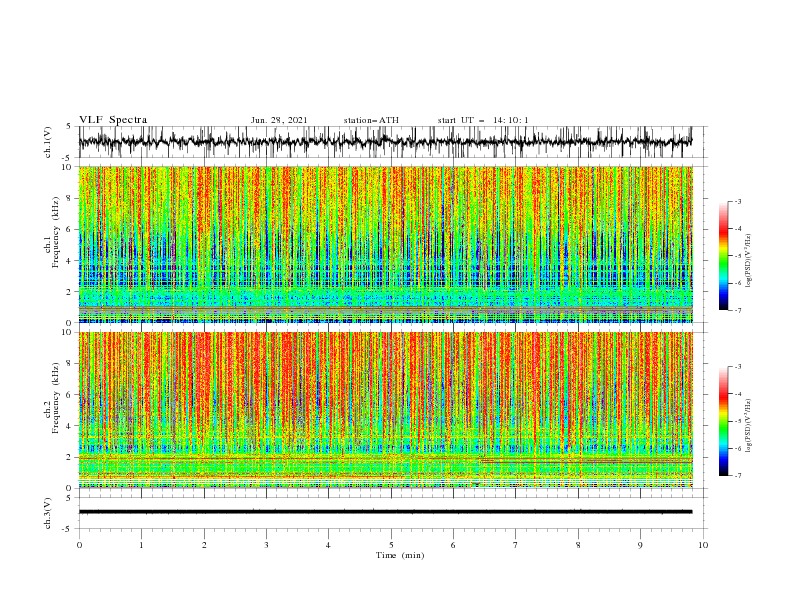Click the "7" minute tick label
Image resolution: width=792 pixels, height=612 pixels.
pos(516,545)
